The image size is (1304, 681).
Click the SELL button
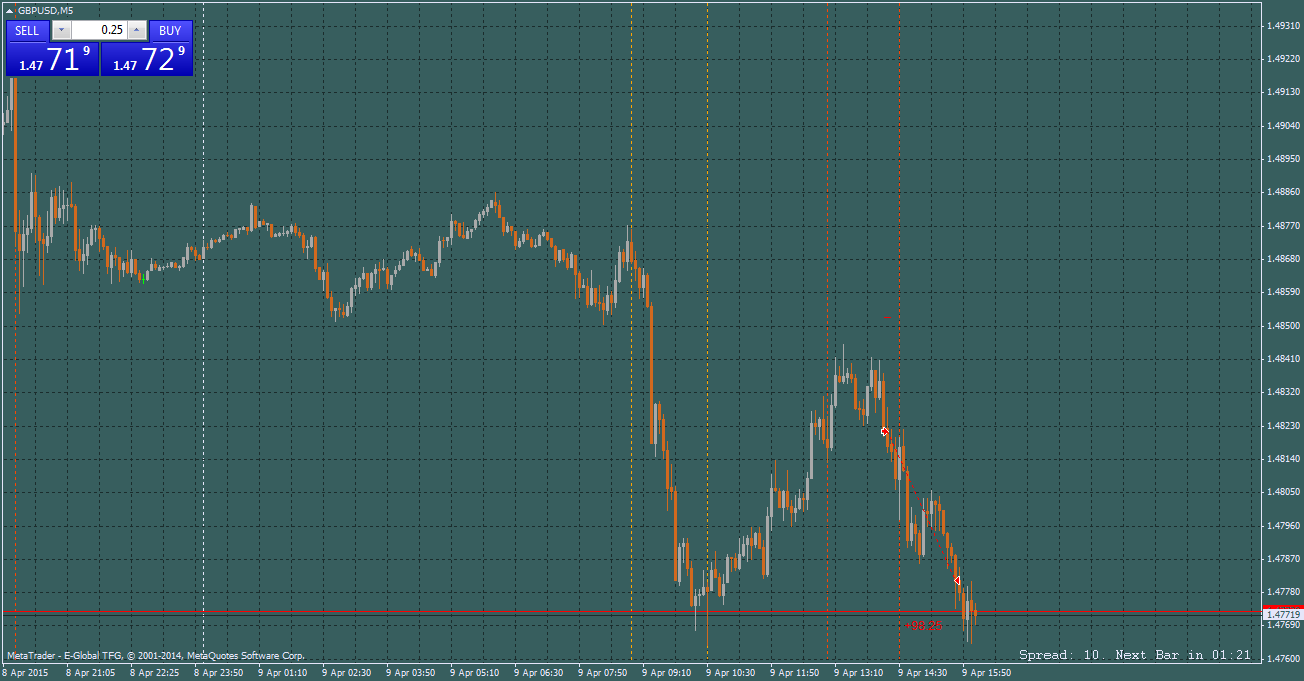27,30
